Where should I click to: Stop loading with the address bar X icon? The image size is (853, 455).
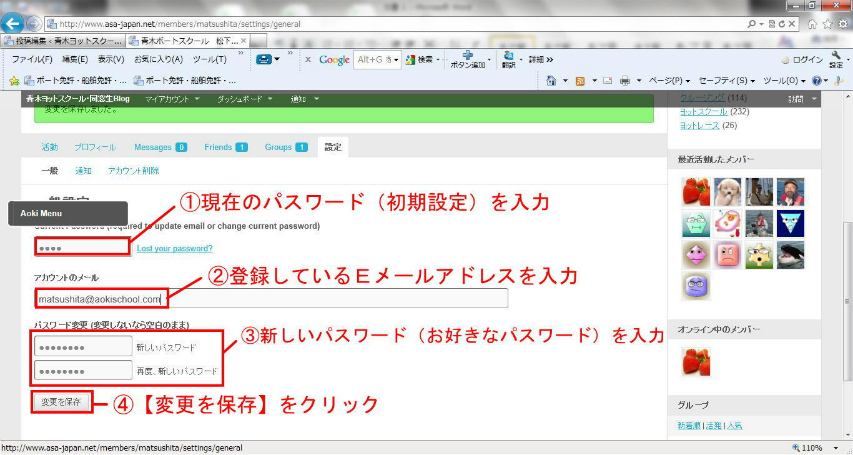pyautogui.click(x=791, y=24)
